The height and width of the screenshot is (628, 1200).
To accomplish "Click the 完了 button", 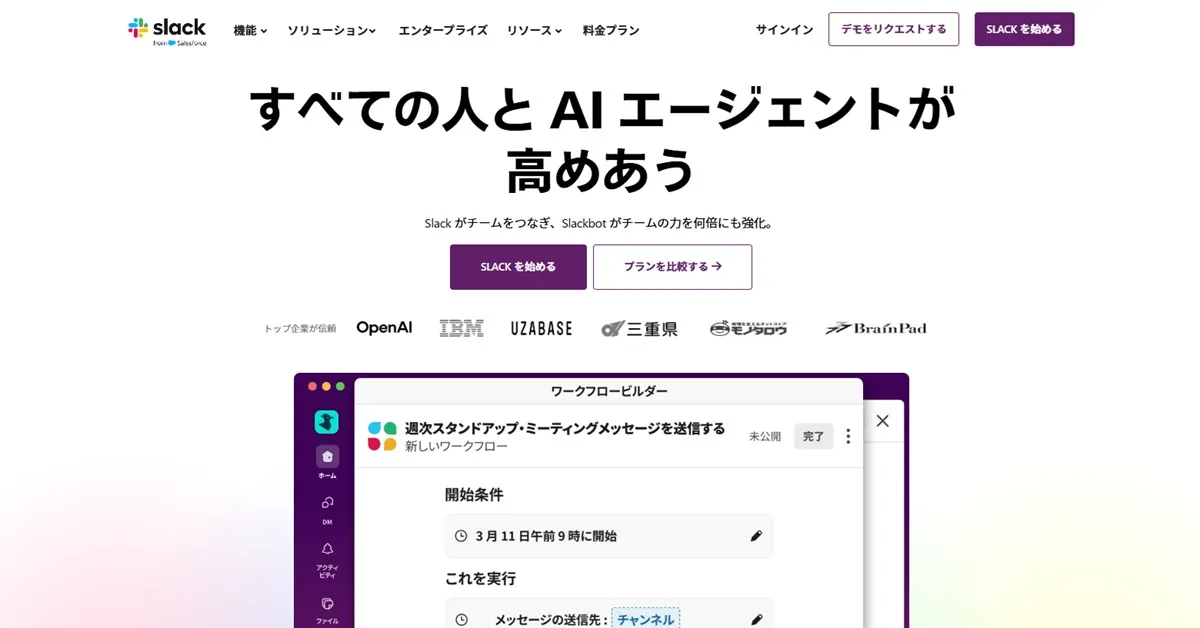I will click(813, 436).
